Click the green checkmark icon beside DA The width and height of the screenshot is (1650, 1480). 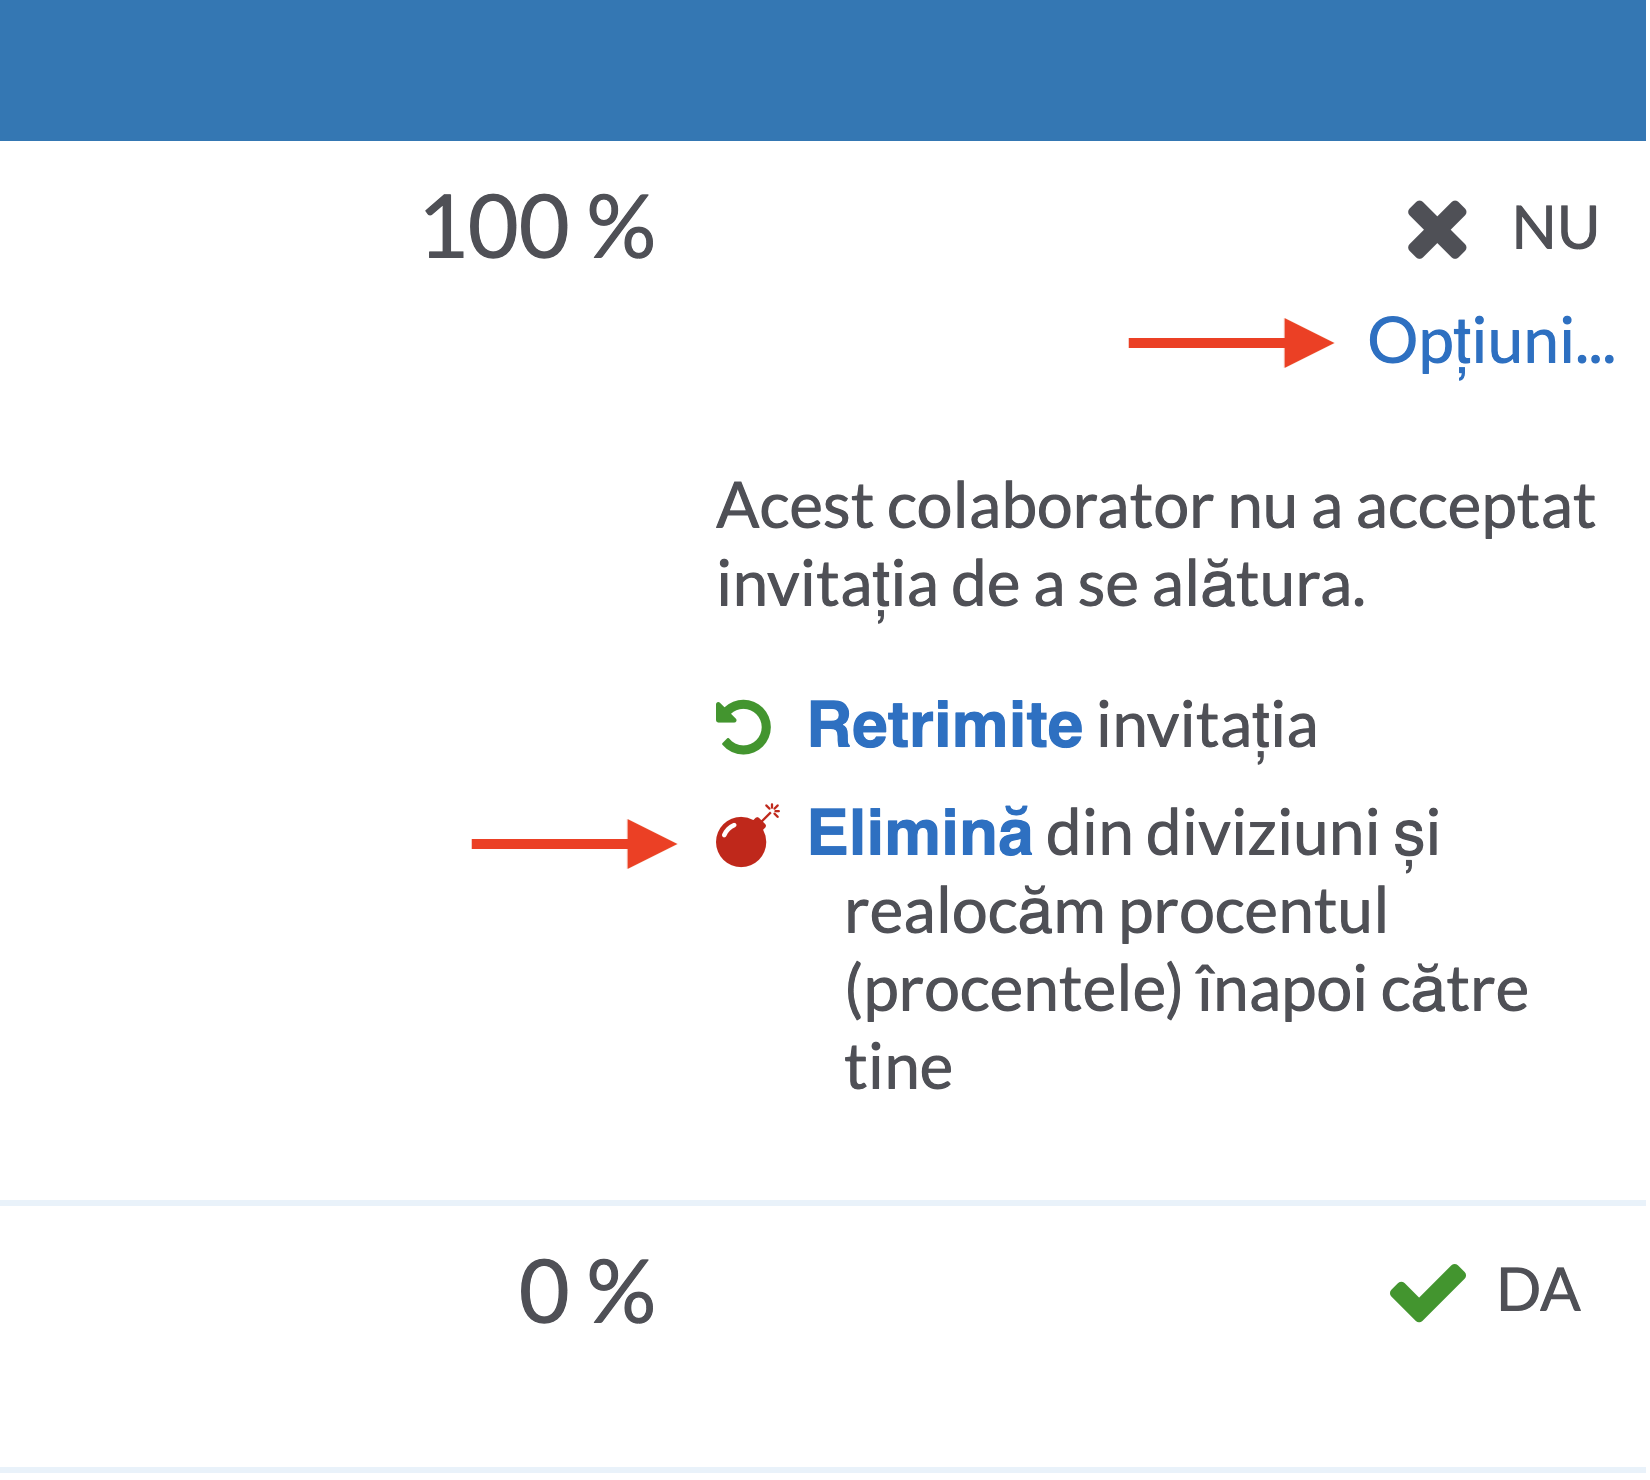[x=1427, y=1292]
